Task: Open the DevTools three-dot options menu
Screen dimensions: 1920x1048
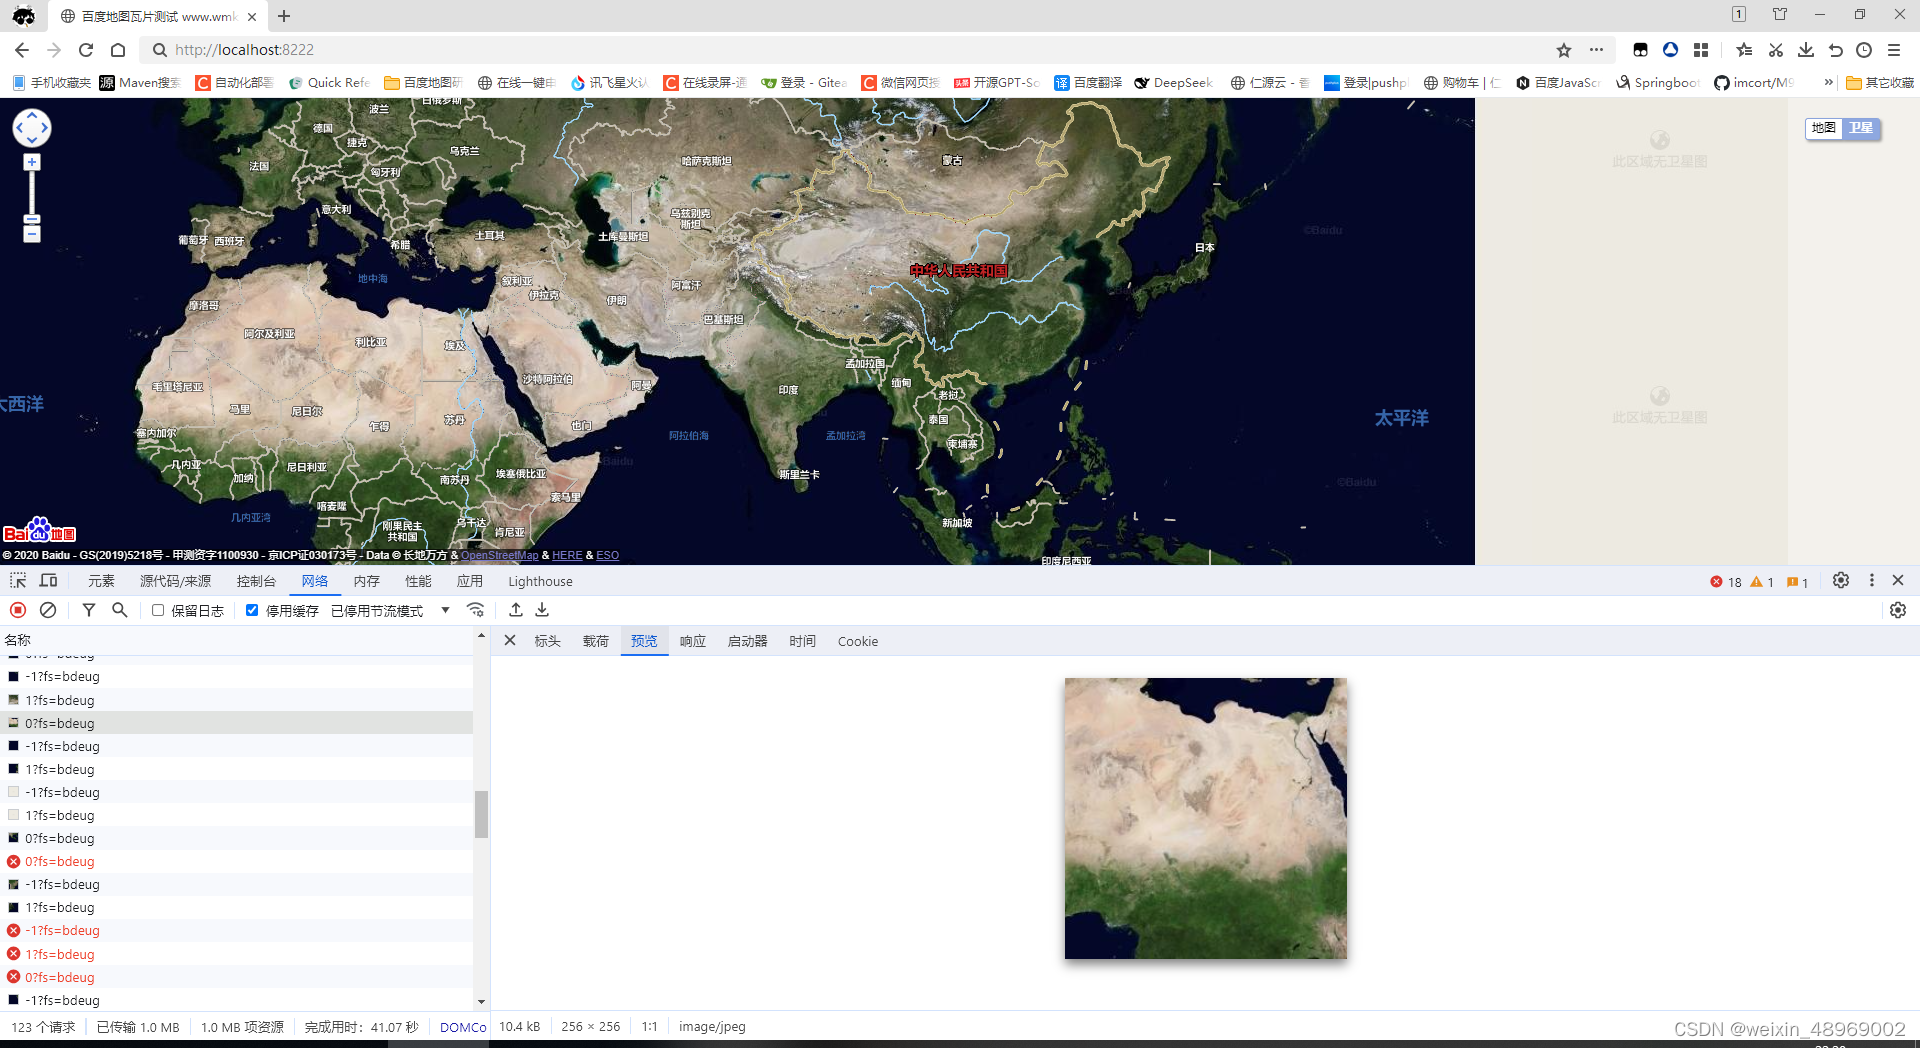Action: pyautogui.click(x=1871, y=580)
